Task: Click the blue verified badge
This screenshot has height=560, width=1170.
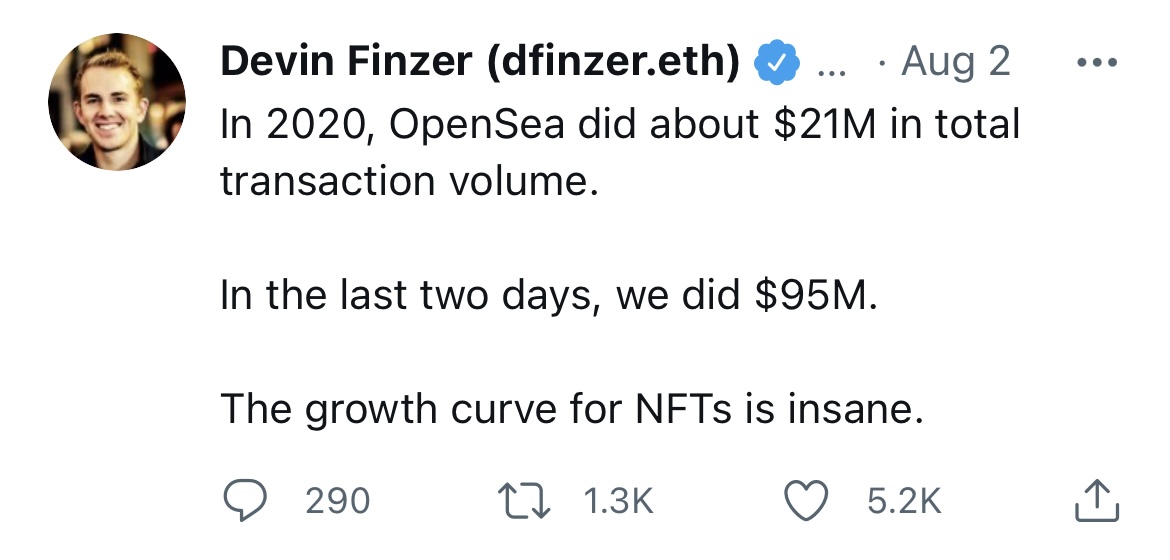Action: click(x=777, y=62)
